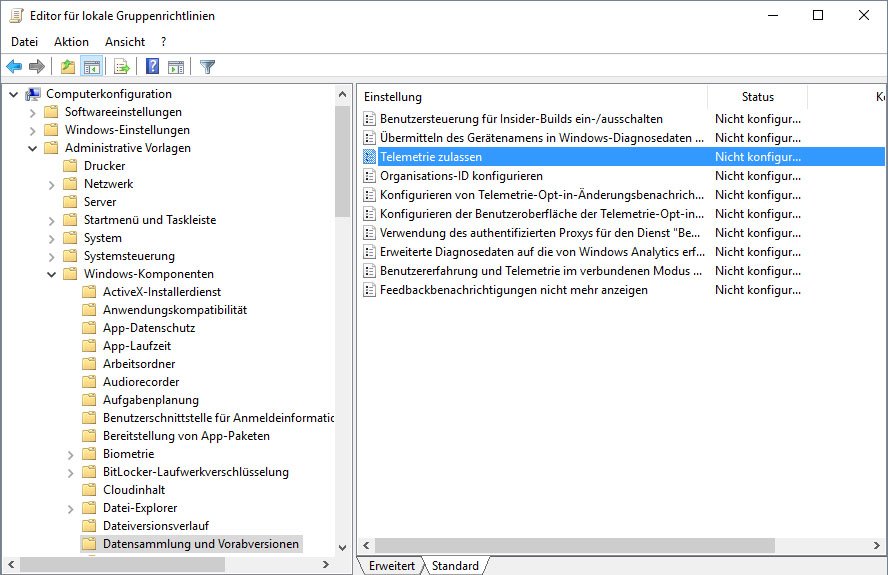Open the Datei menu
The width and height of the screenshot is (888, 575).
click(24, 42)
